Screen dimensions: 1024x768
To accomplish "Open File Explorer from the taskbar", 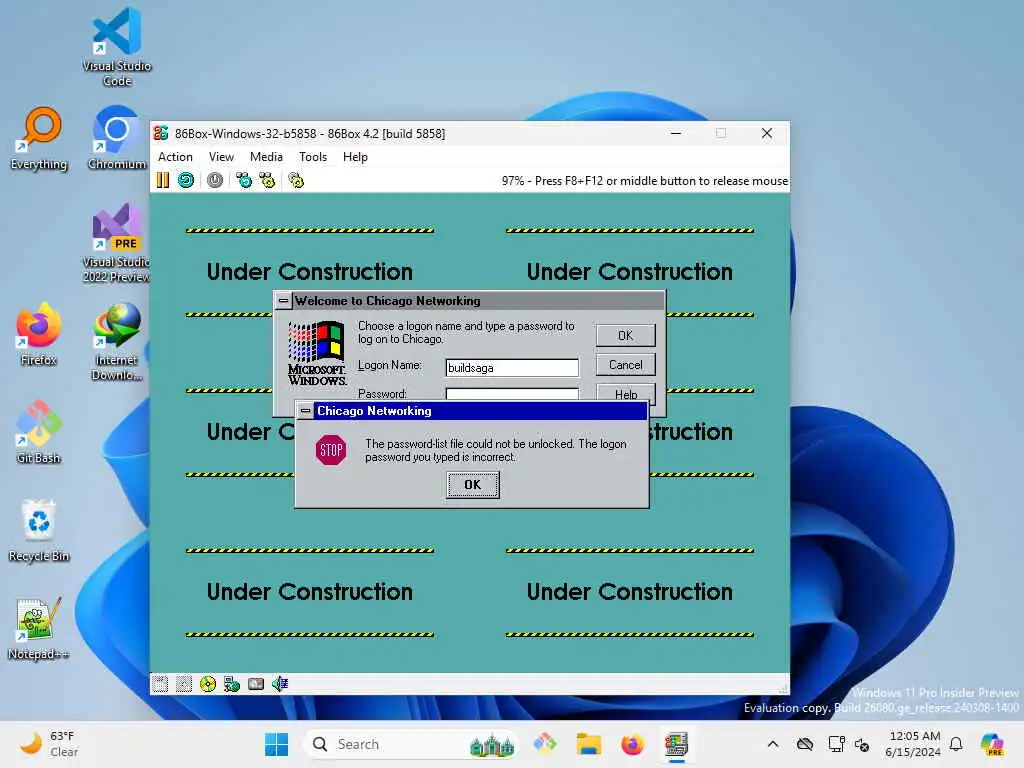I will 588,744.
